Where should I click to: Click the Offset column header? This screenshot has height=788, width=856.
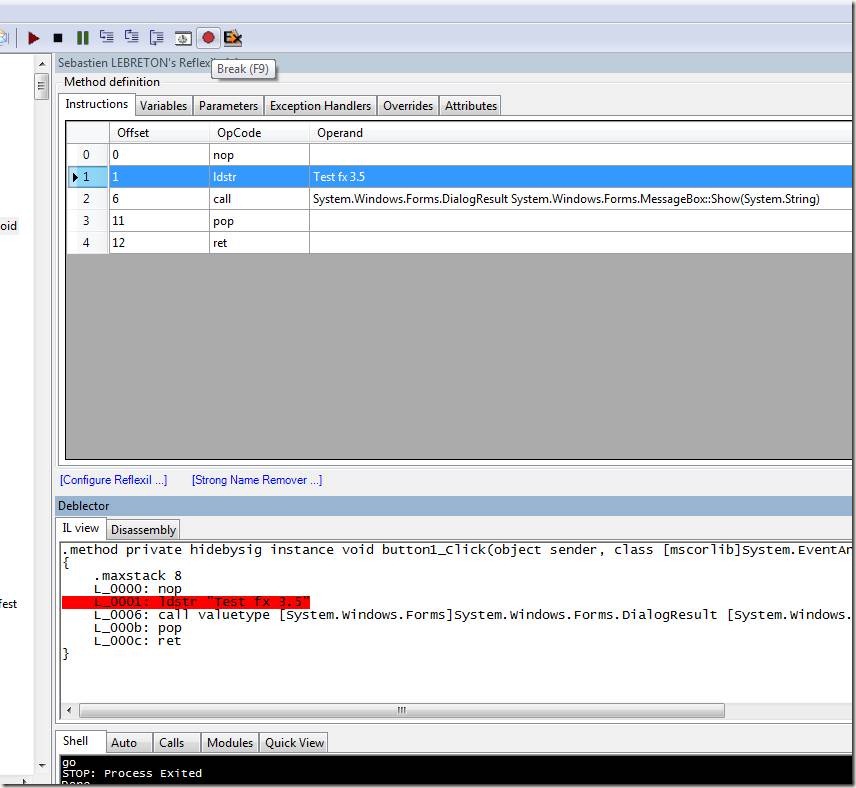tap(159, 133)
